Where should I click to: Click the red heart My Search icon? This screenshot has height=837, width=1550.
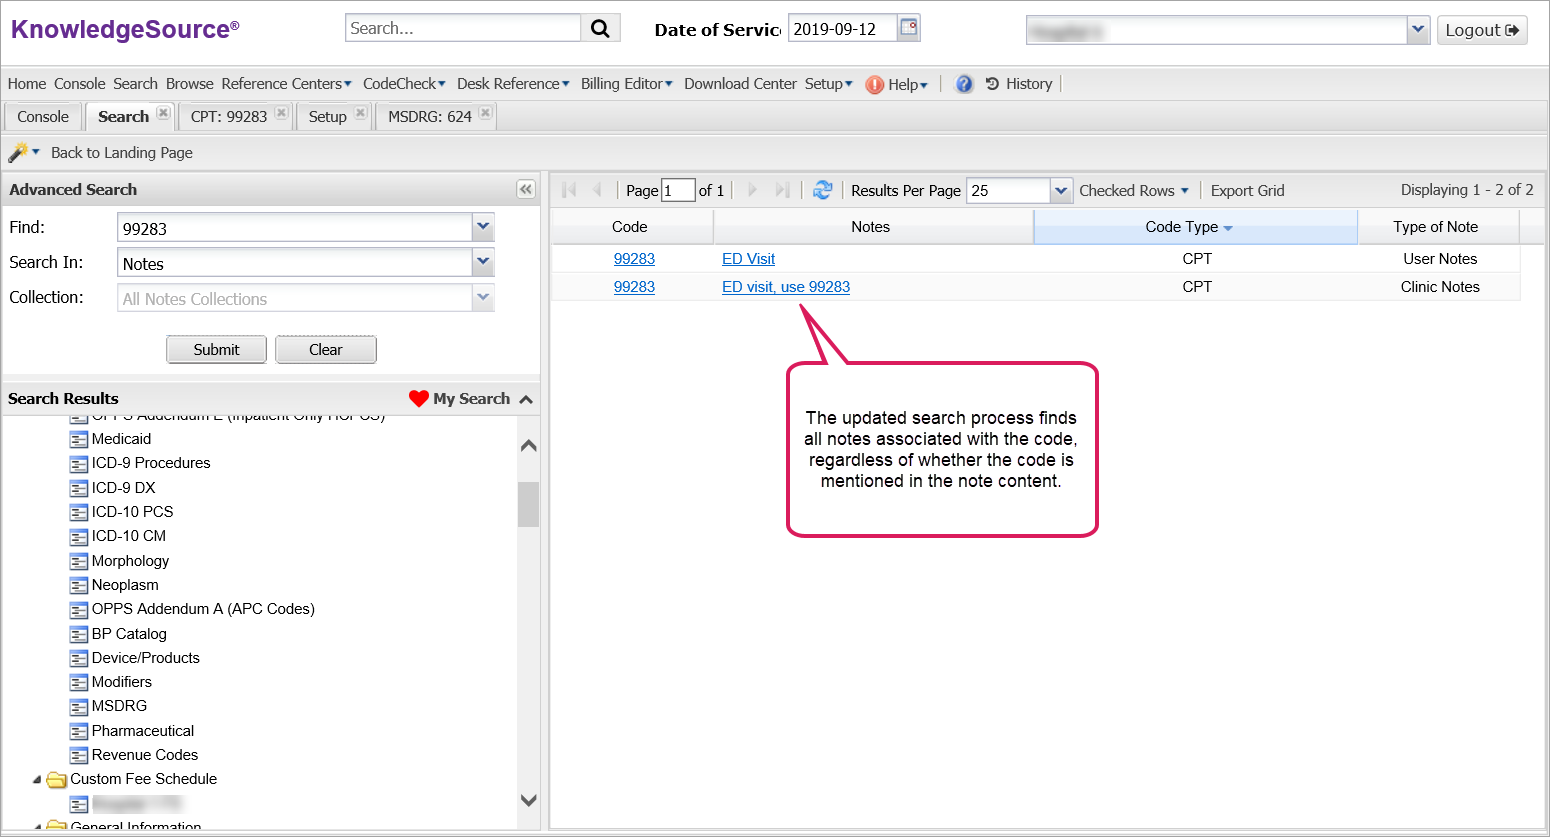pyautogui.click(x=419, y=399)
